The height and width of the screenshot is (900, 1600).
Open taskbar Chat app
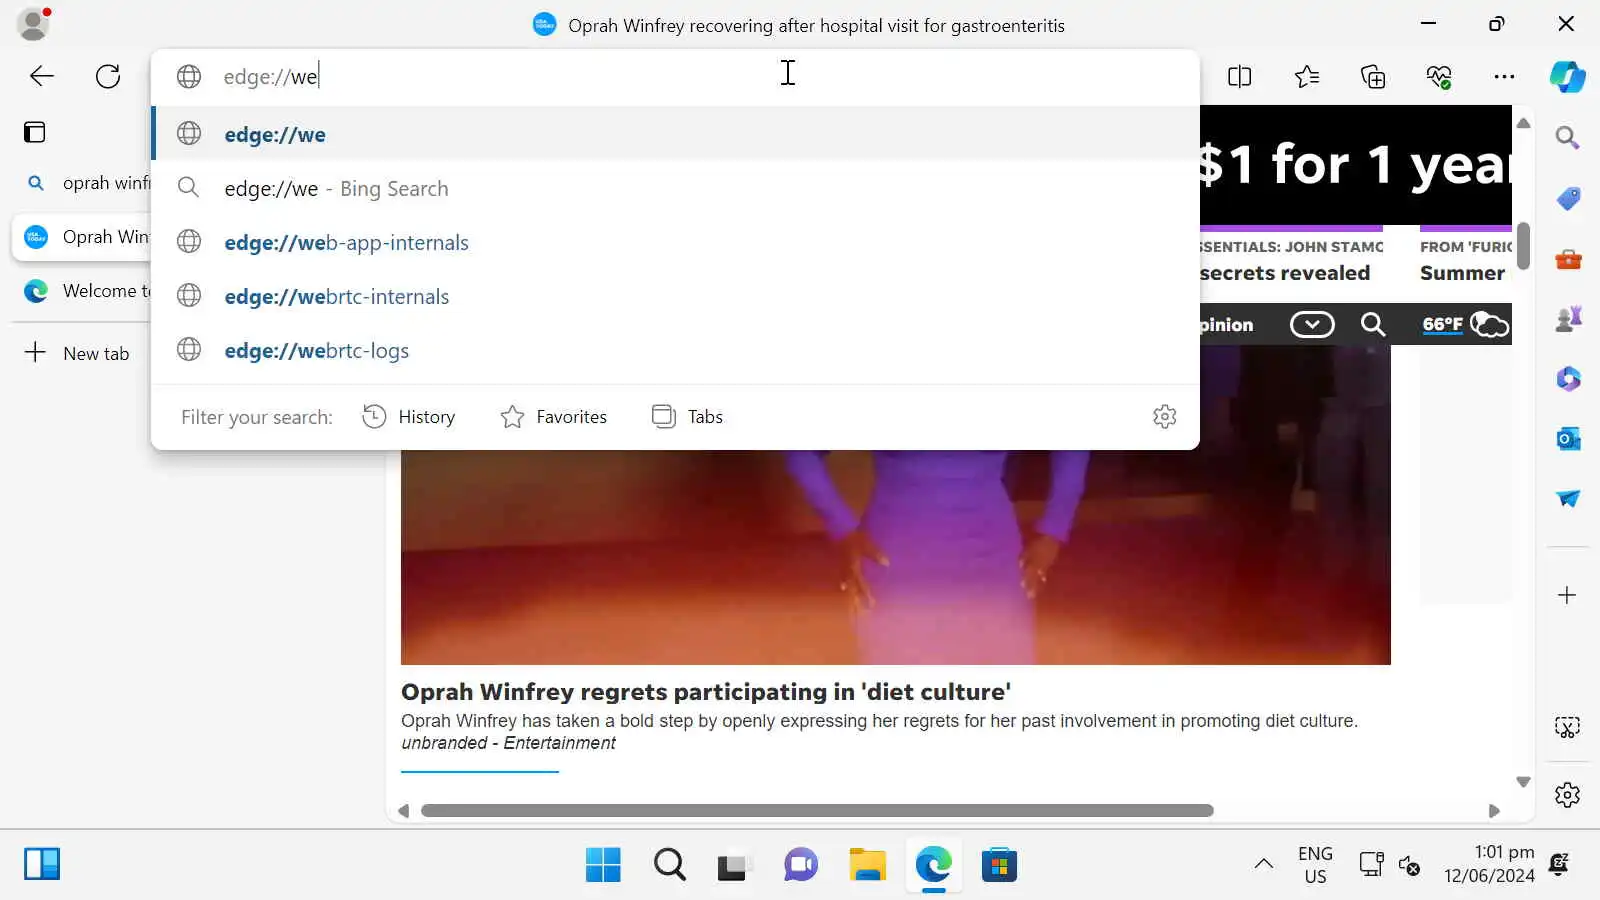click(801, 865)
